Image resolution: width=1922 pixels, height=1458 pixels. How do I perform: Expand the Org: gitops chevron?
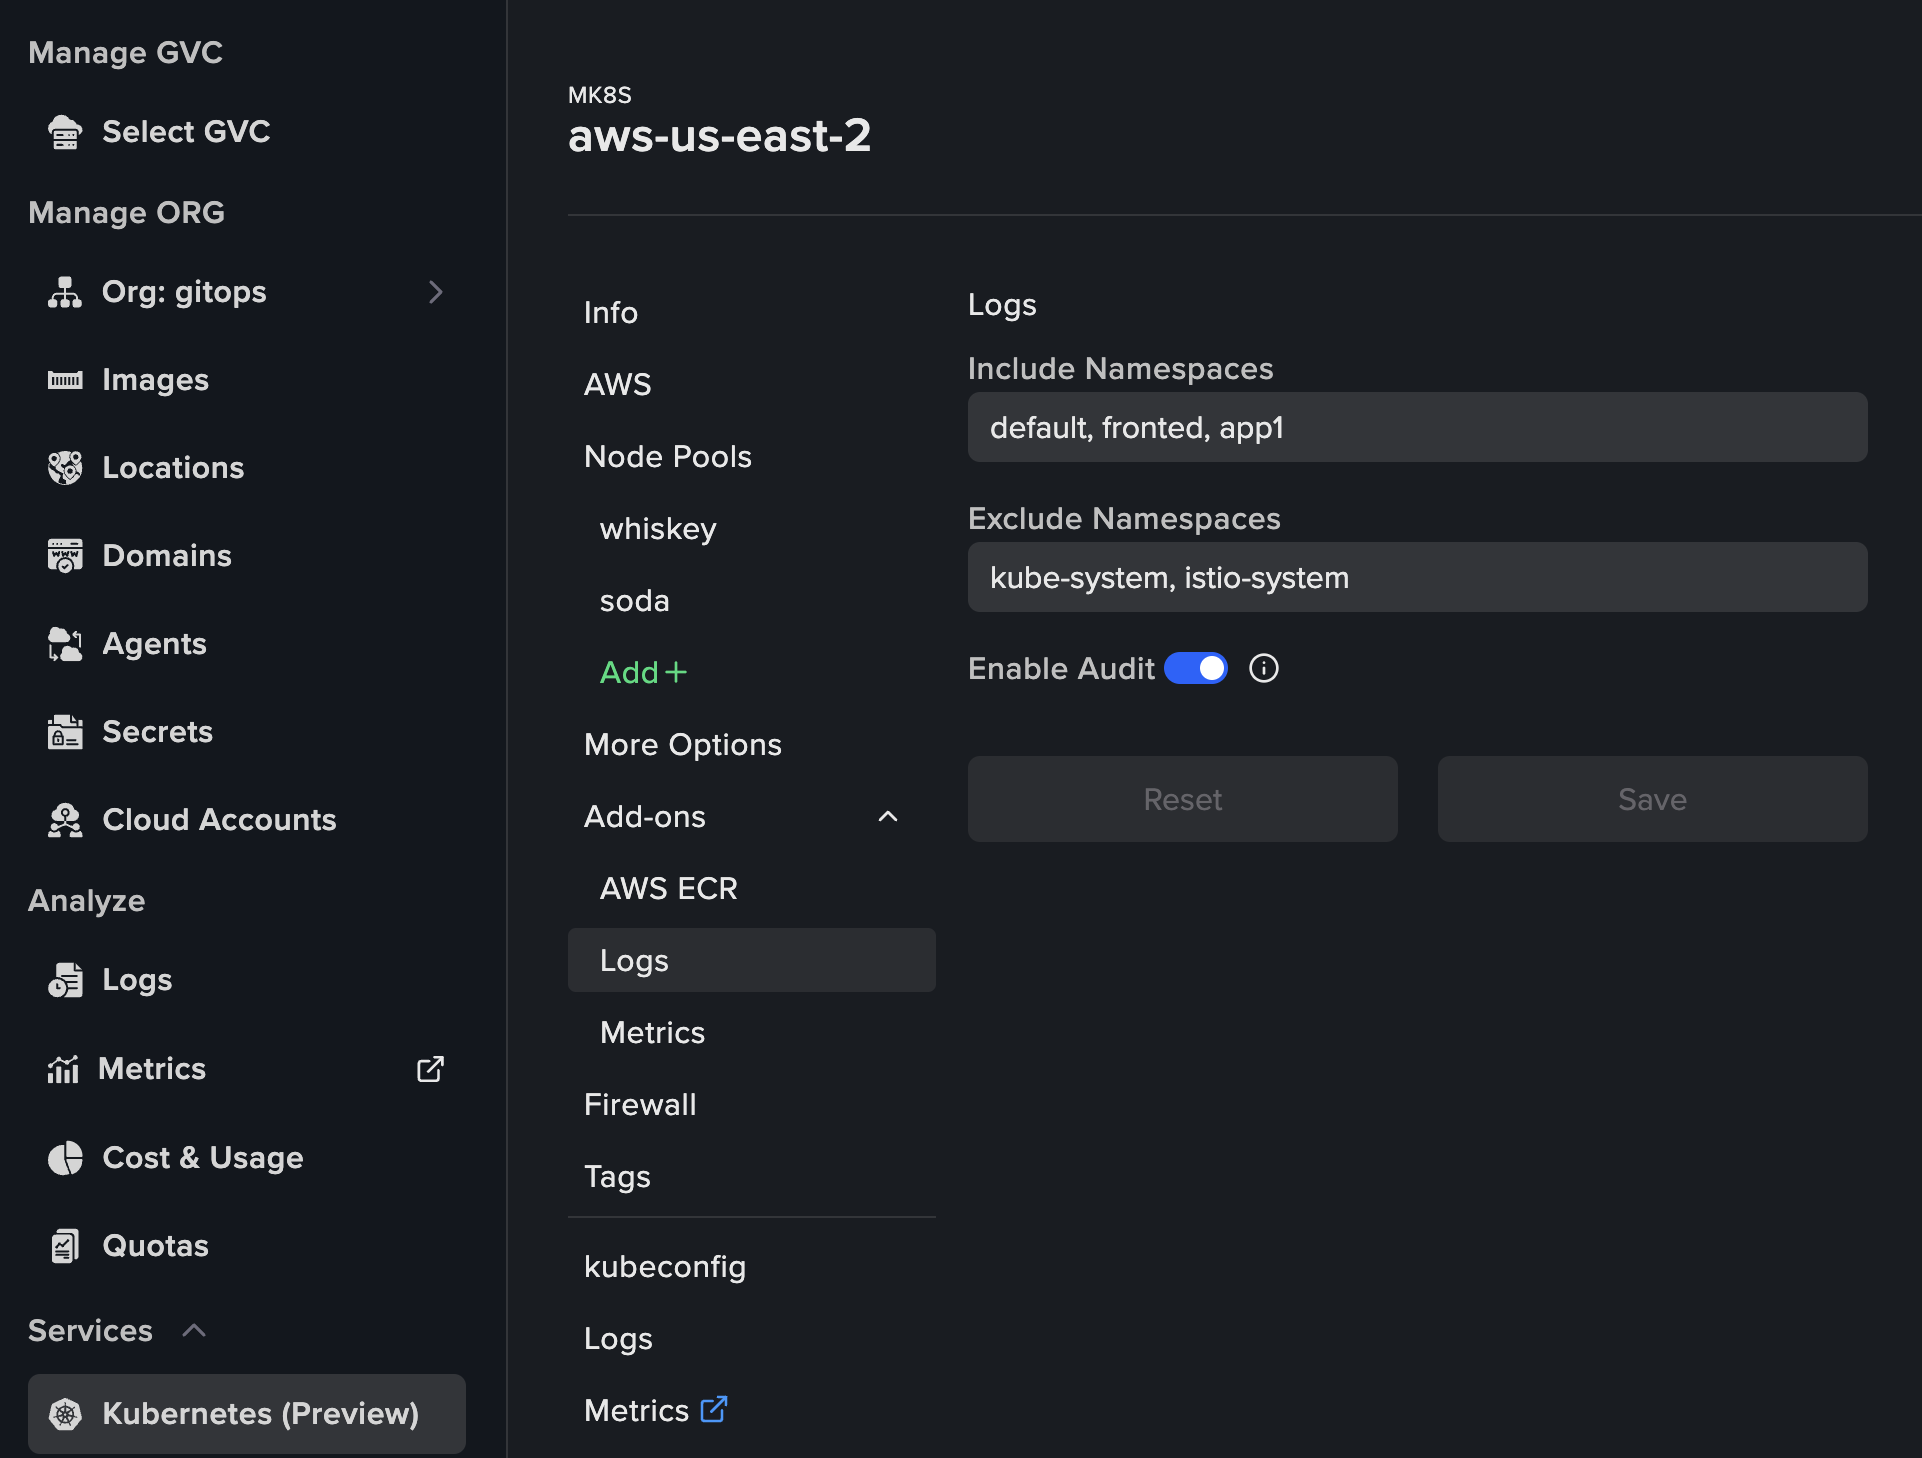click(435, 292)
